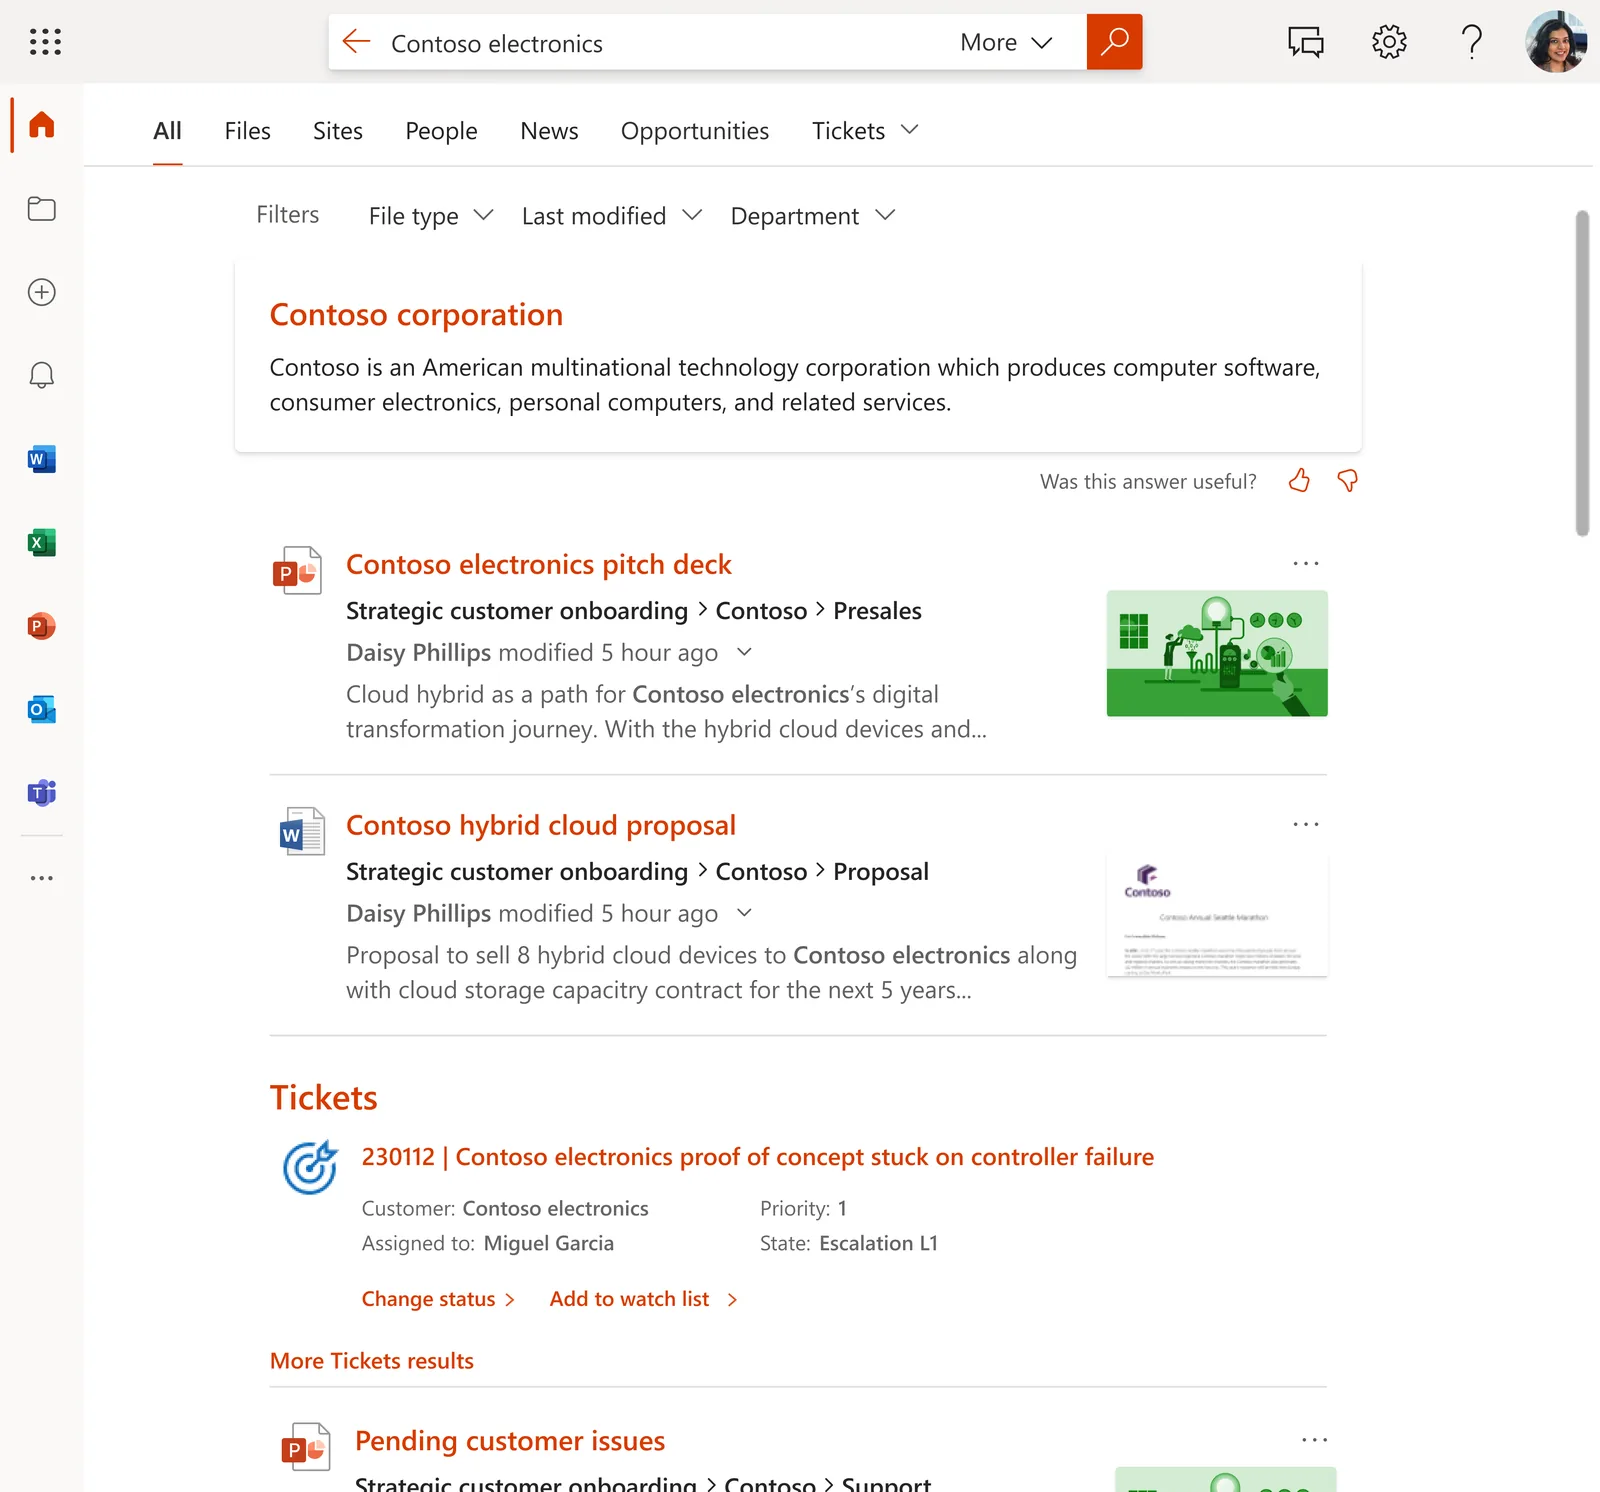Click the orange search magnifier button
Image resolution: width=1600 pixels, height=1492 pixels.
(x=1114, y=42)
